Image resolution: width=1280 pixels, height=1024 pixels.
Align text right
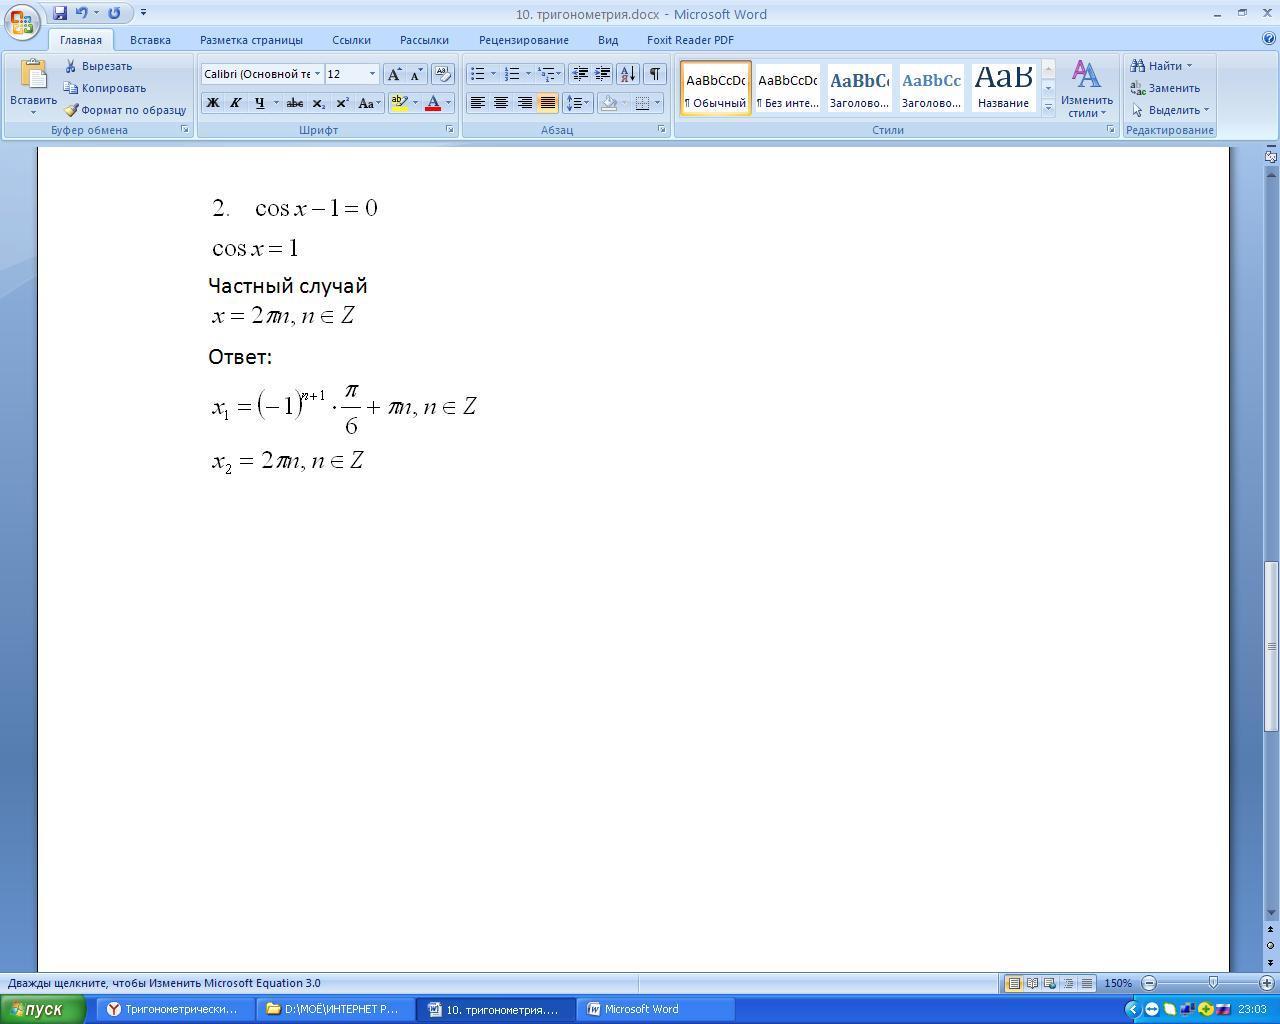click(524, 102)
